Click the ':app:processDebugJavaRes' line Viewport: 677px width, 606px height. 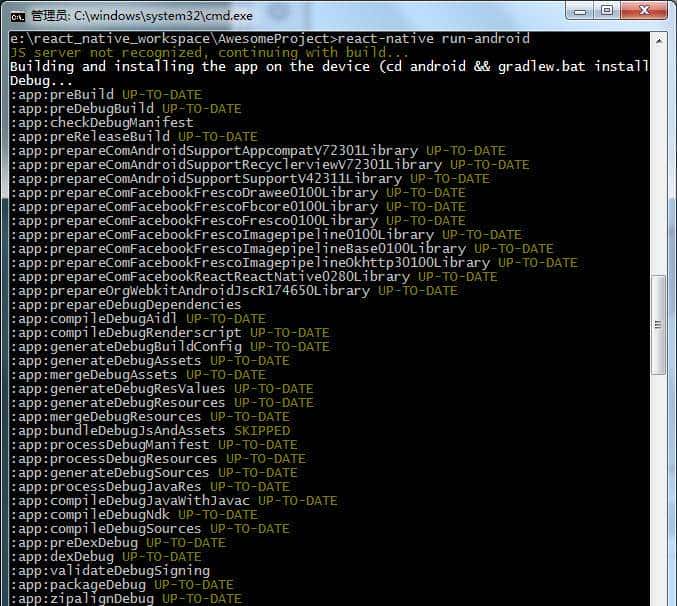[150, 486]
